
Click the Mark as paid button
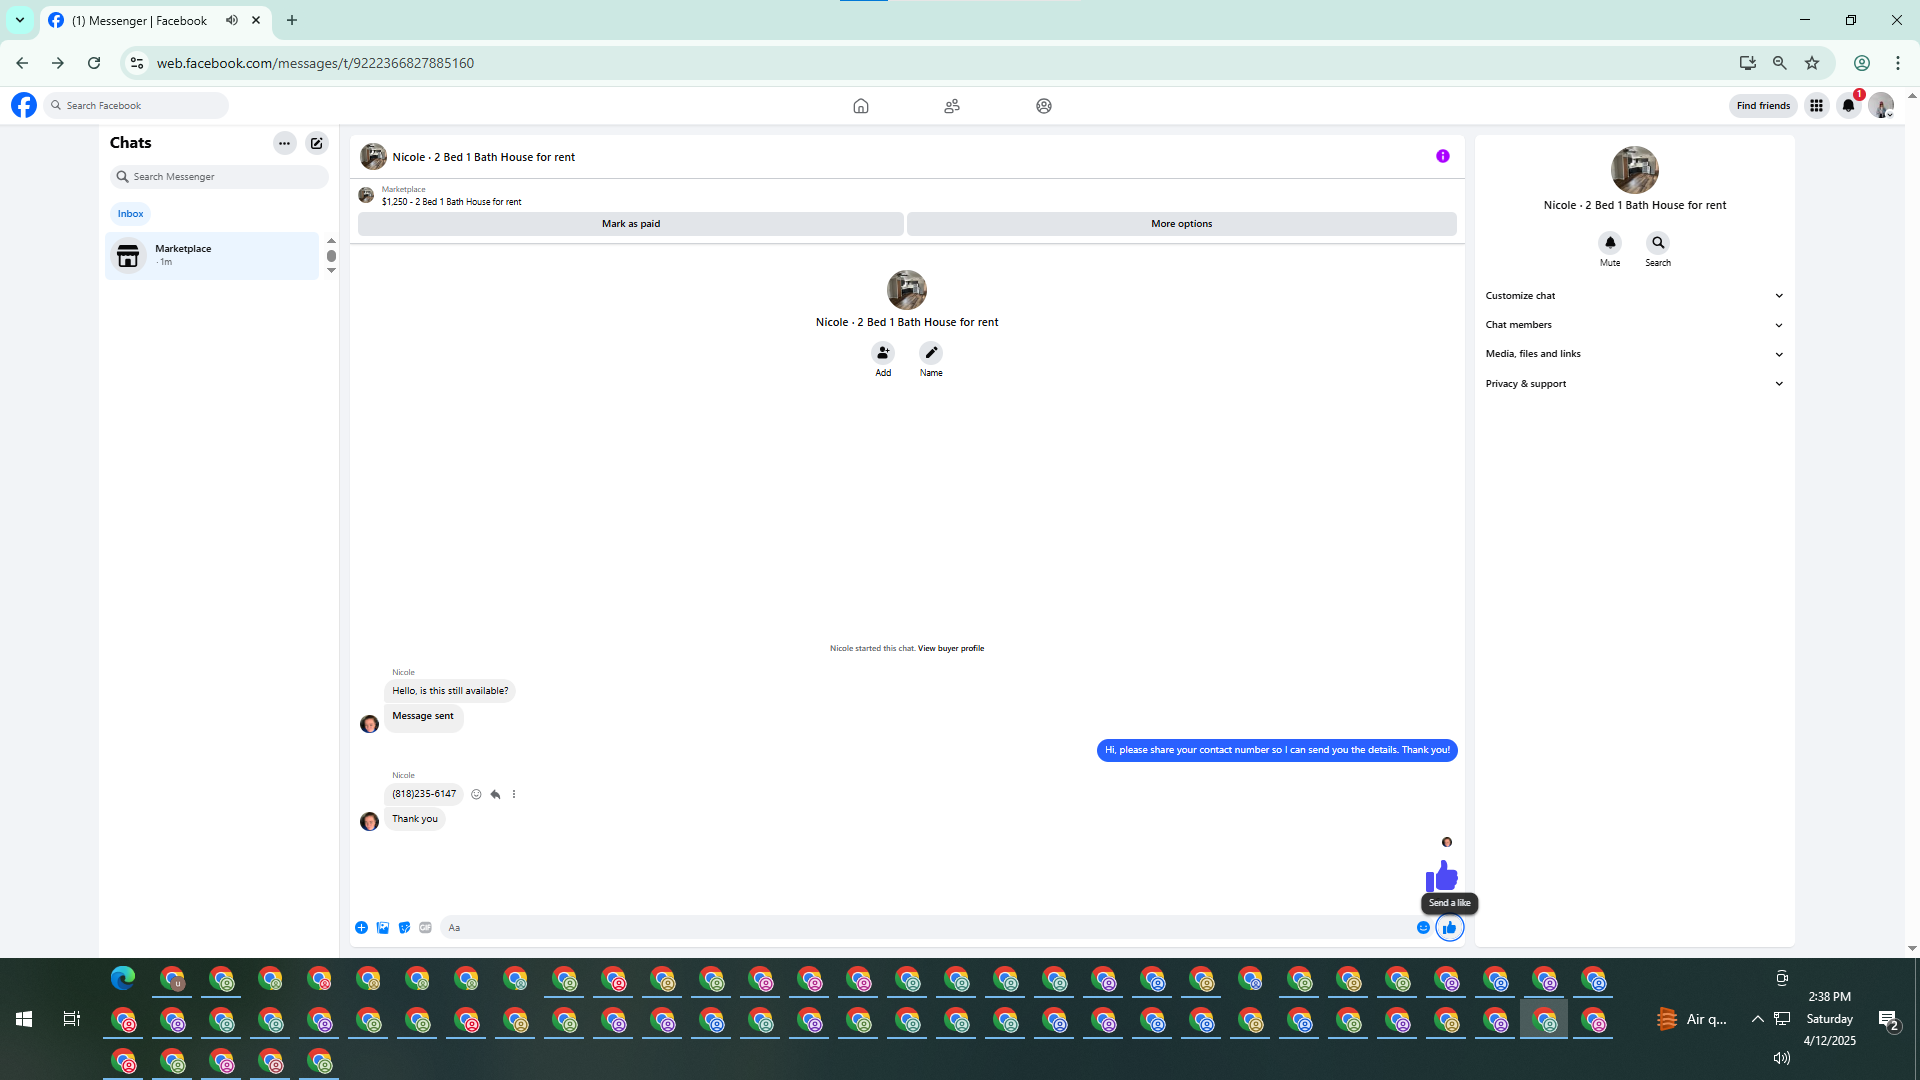(x=630, y=224)
